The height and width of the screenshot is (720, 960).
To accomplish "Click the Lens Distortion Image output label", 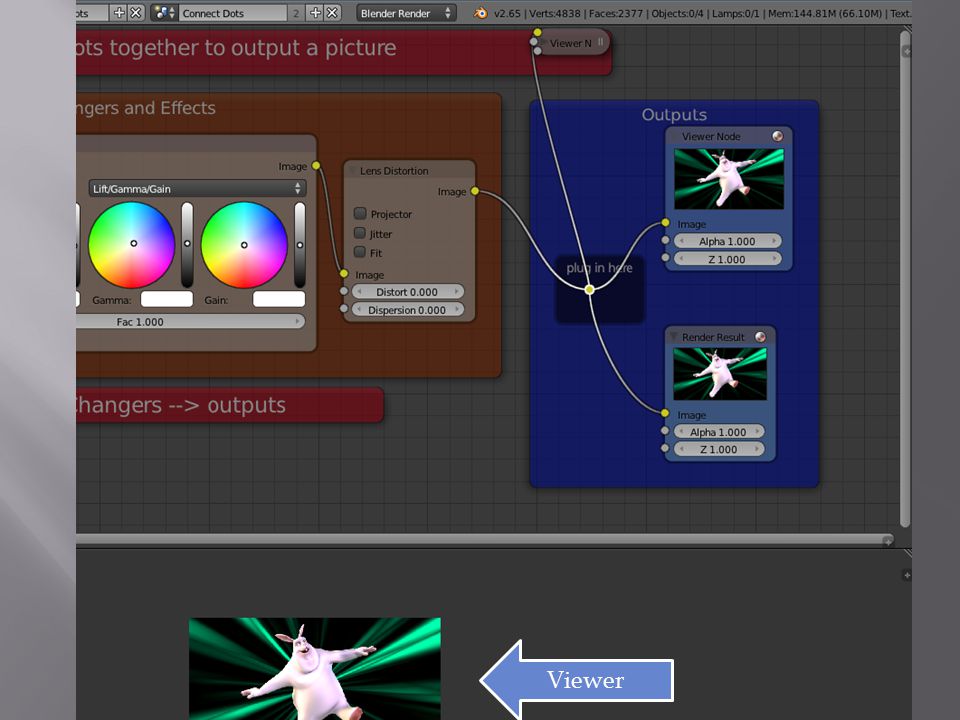I will (x=452, y=192).
